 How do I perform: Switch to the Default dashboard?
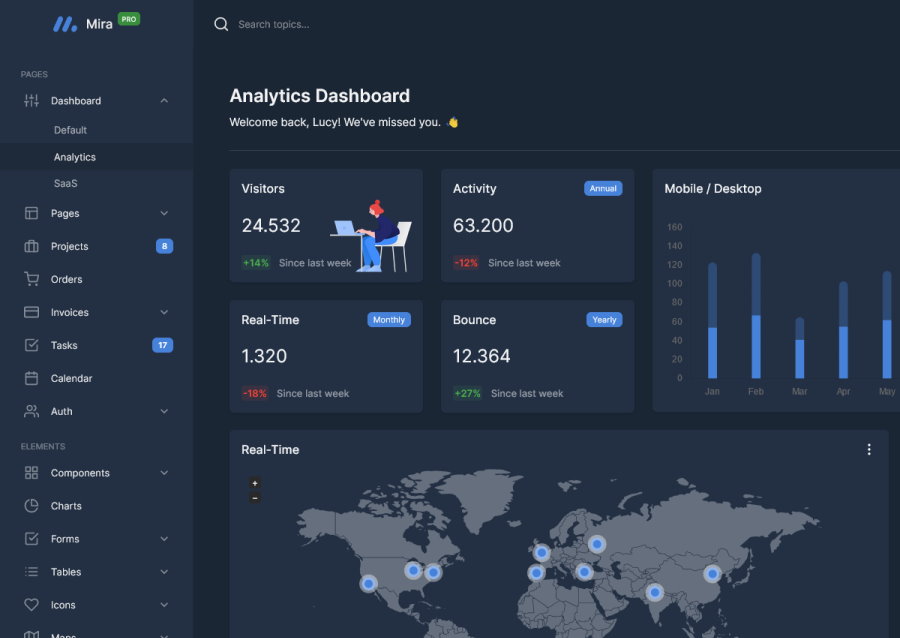(70, 129)
